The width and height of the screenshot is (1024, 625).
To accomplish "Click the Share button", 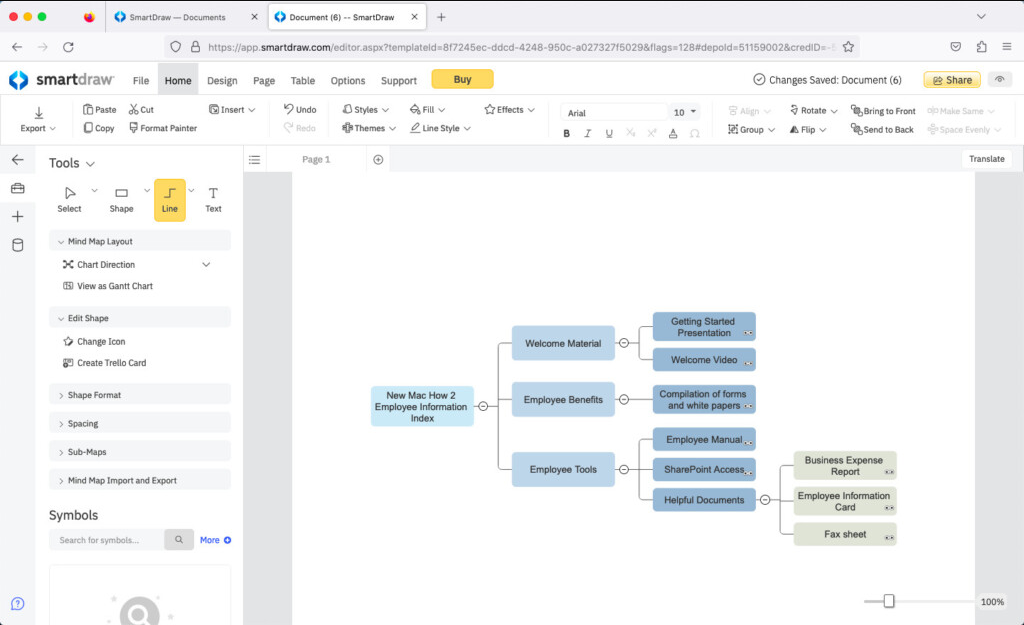I will coord(951,80).
